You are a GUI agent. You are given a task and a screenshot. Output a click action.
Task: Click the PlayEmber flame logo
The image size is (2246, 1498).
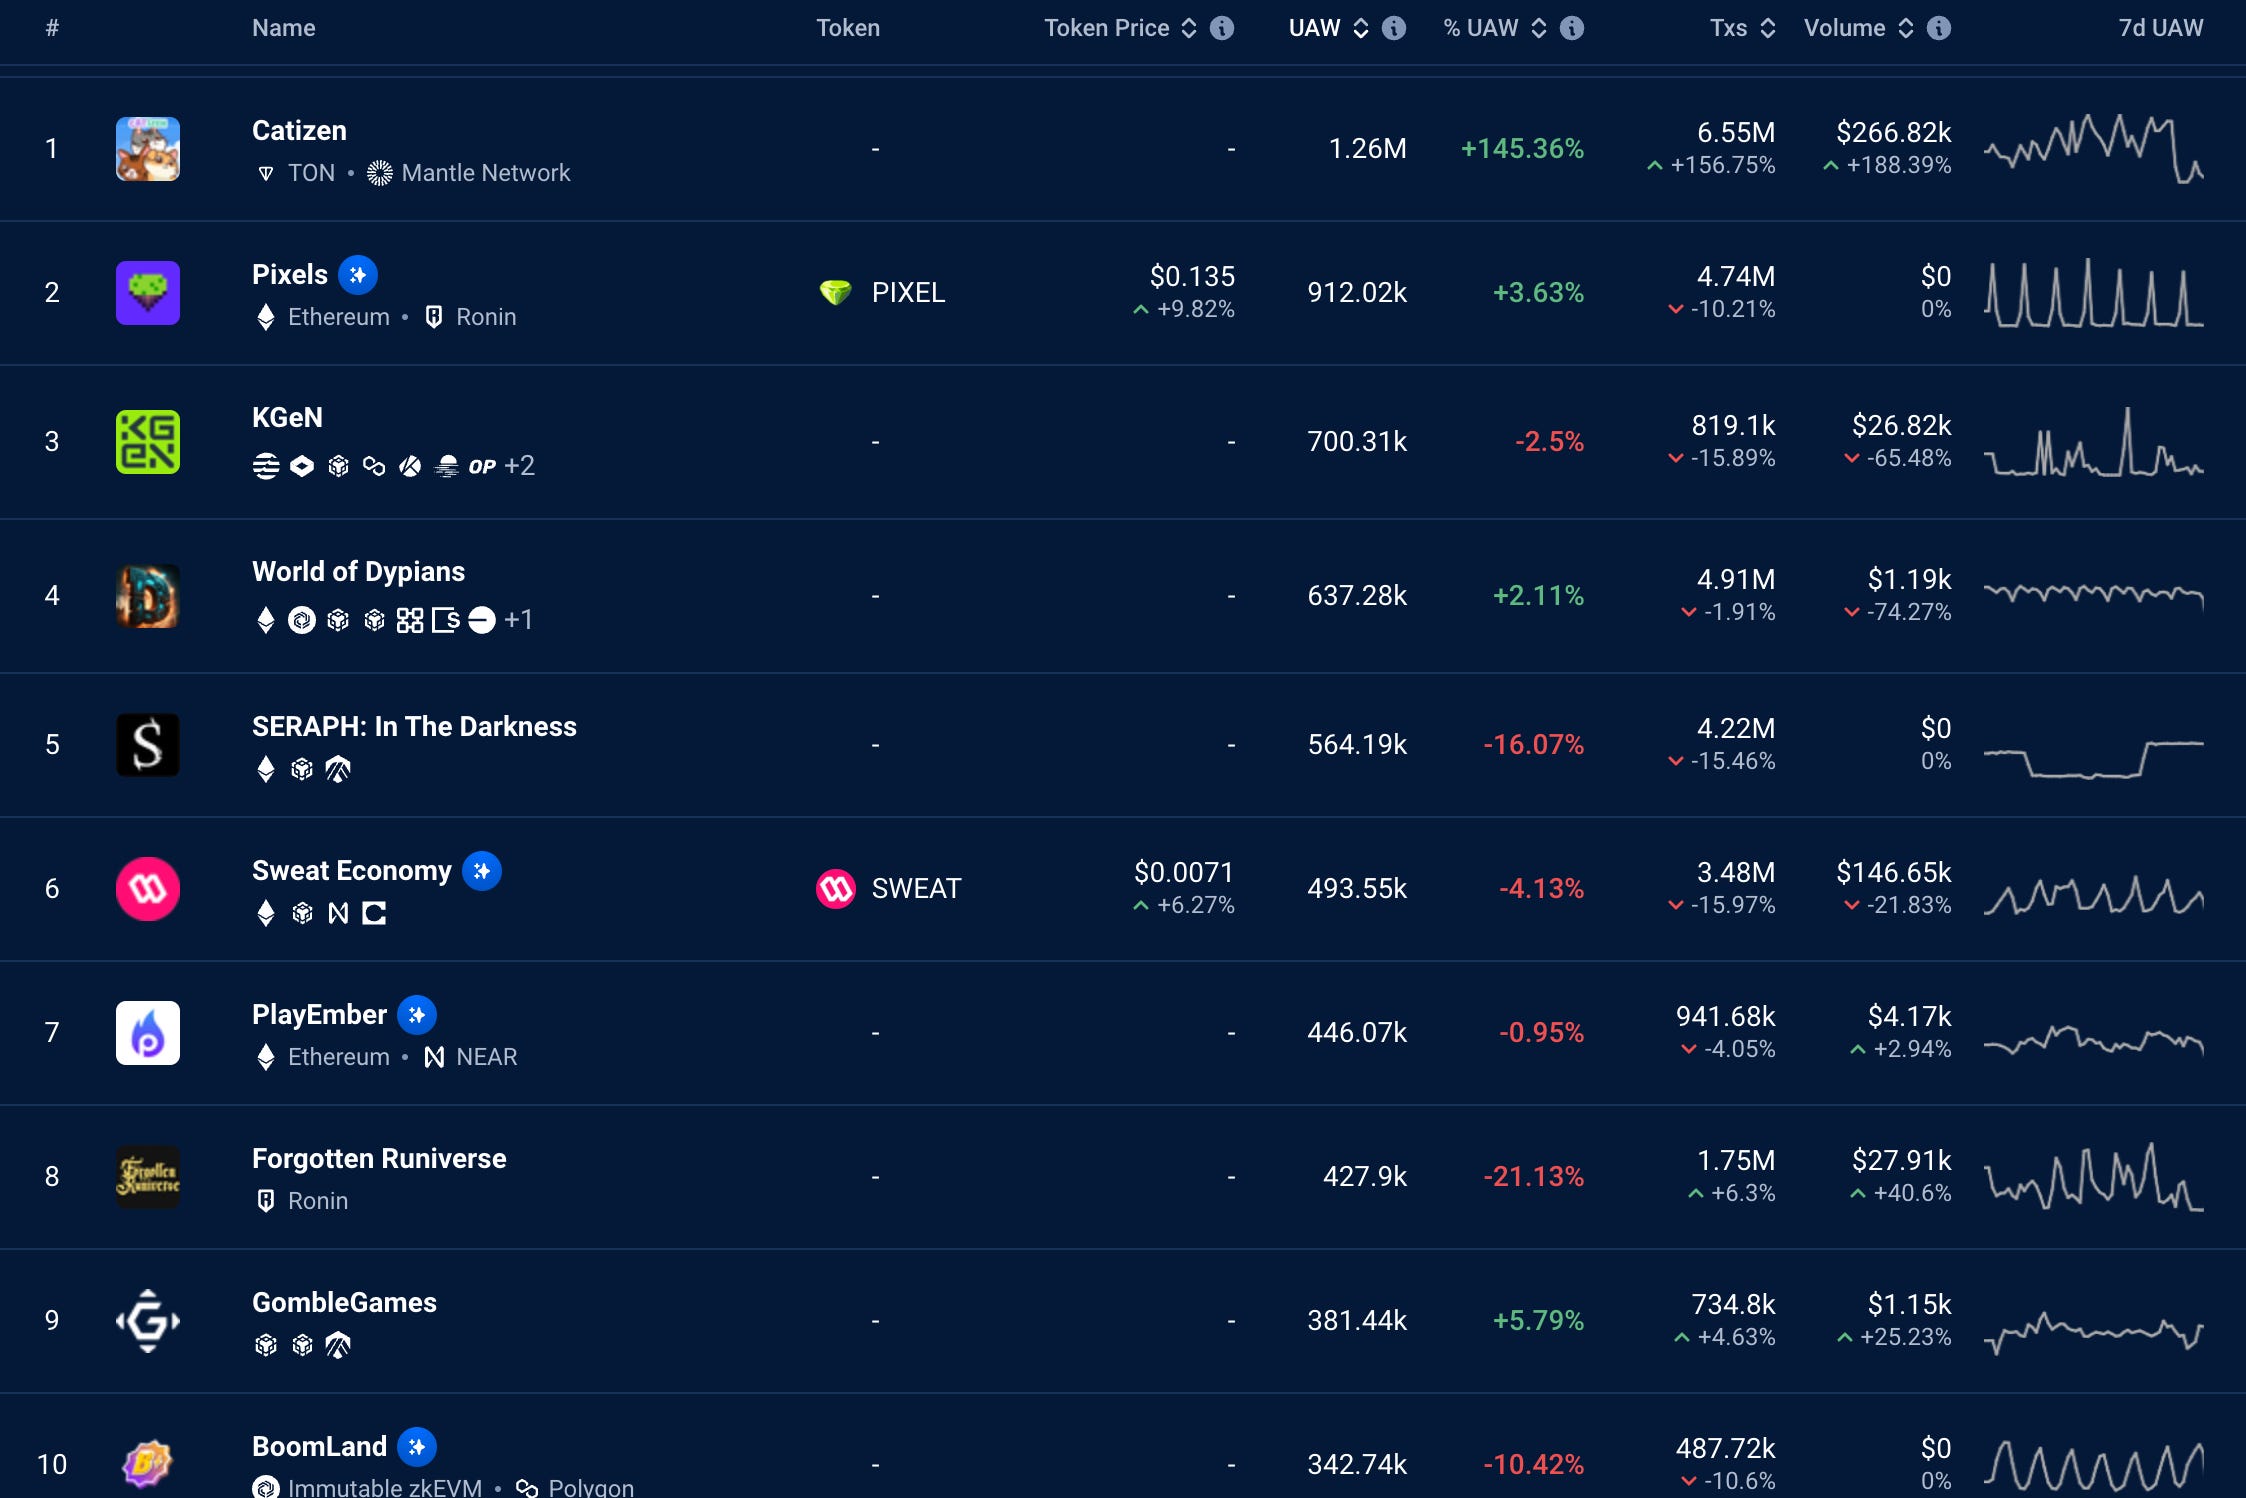tap(147, 1032)
